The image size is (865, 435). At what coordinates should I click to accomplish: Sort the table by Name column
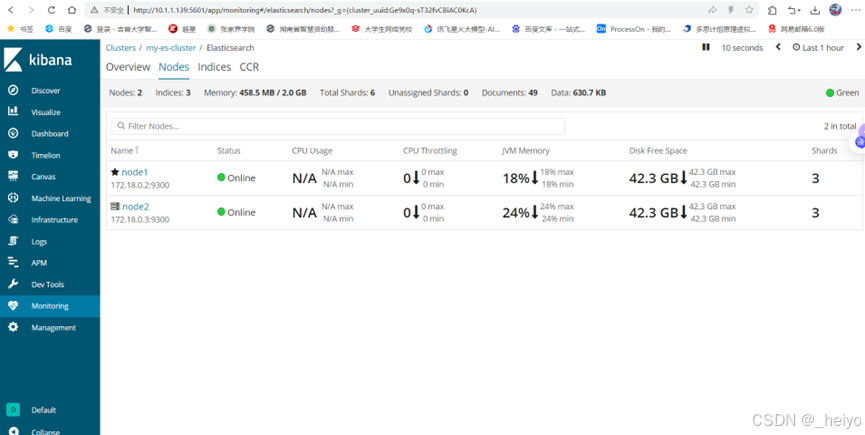point(125,151)
